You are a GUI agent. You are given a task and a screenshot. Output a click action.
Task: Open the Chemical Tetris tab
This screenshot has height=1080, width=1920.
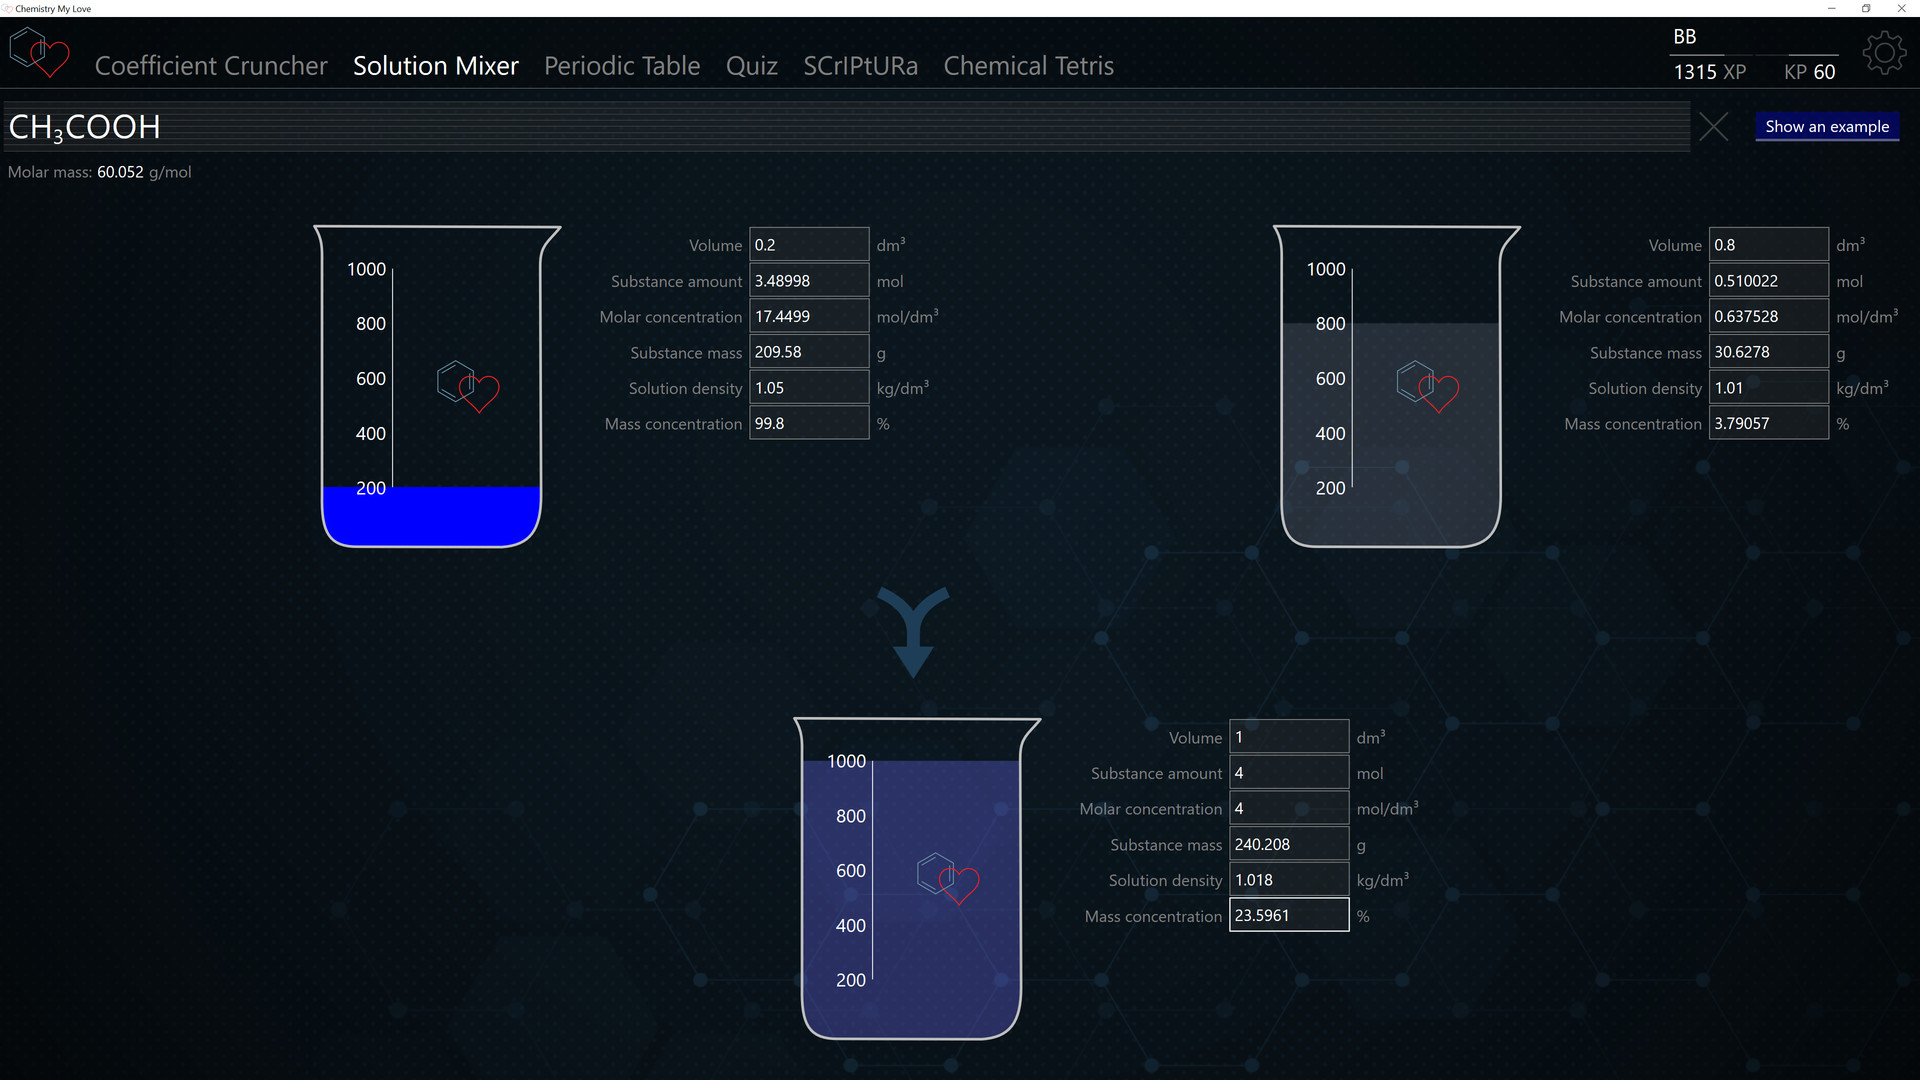pos(1029,66)
